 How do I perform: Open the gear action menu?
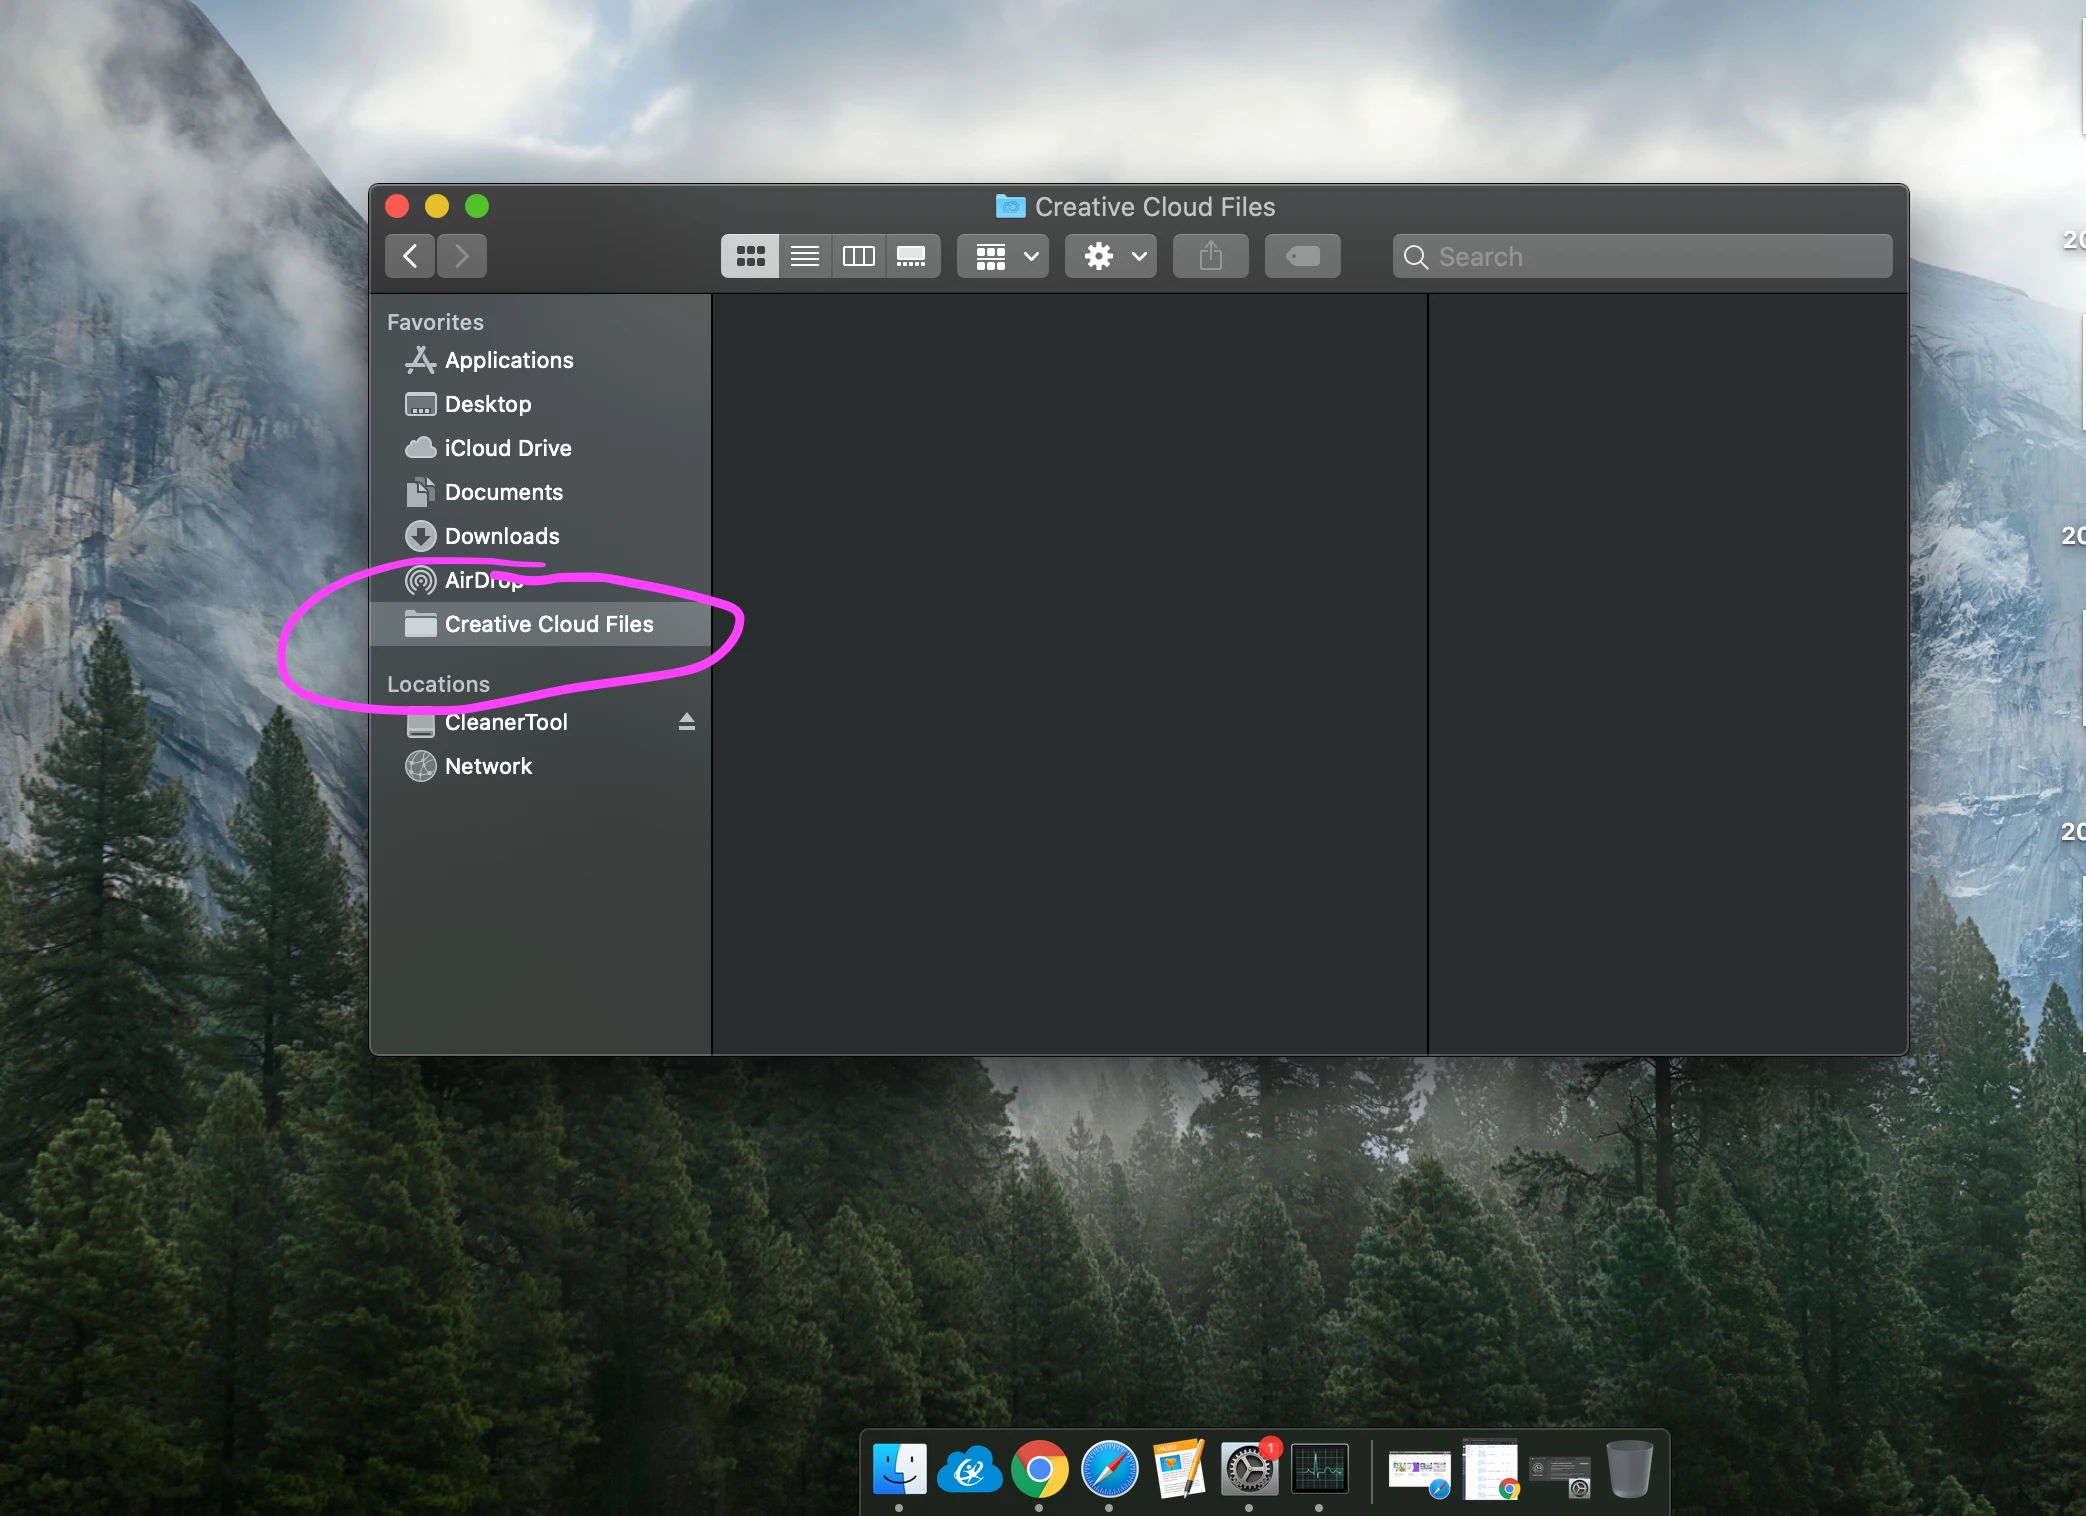[x=1111, y=257]
